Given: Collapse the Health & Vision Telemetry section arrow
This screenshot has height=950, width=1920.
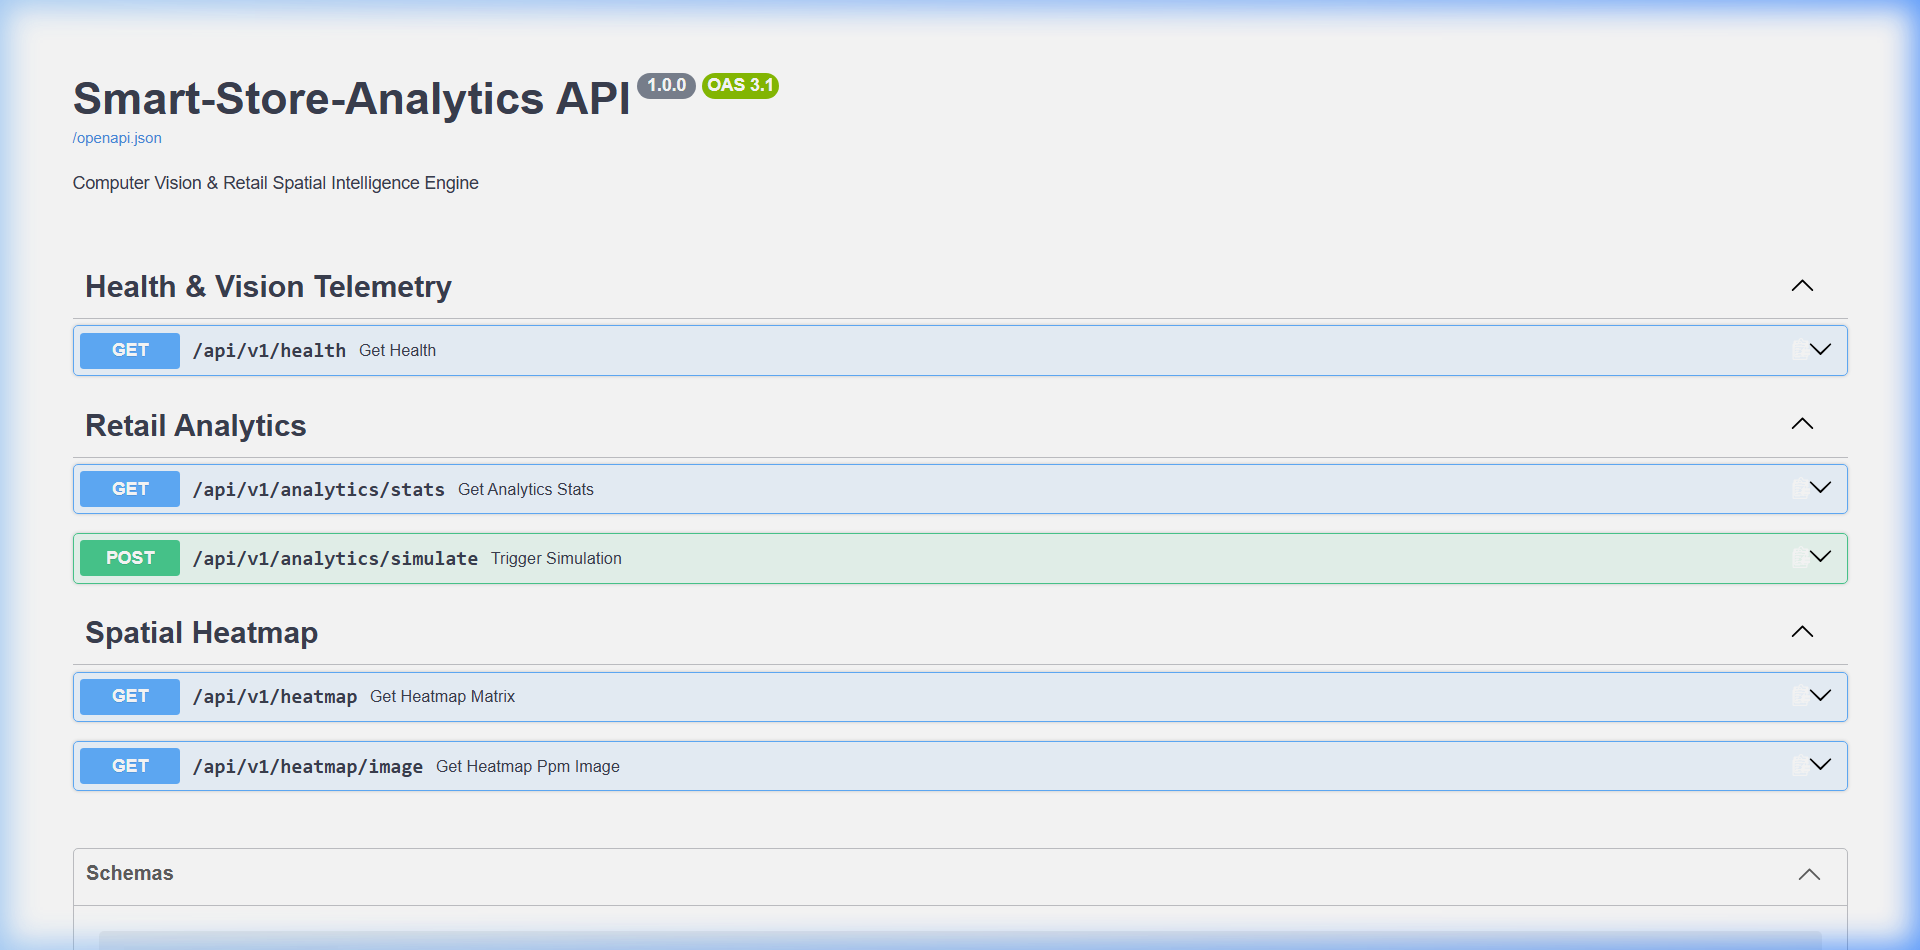Looking at the screenshot, I should coord(1802,286).
